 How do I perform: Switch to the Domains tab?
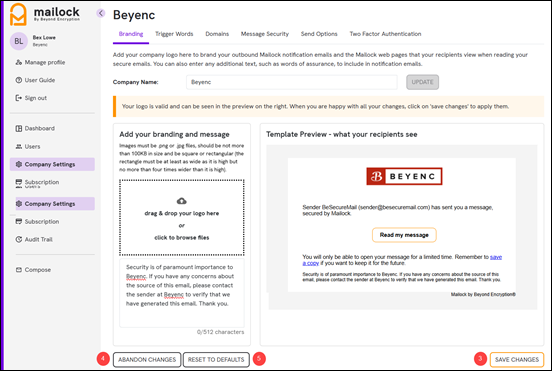(x=217, y=34)
